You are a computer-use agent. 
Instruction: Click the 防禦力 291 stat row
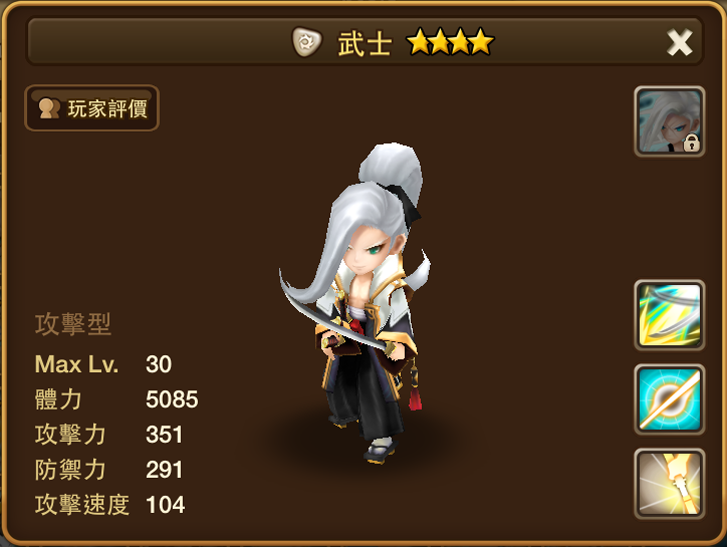(x=109, y=470)
